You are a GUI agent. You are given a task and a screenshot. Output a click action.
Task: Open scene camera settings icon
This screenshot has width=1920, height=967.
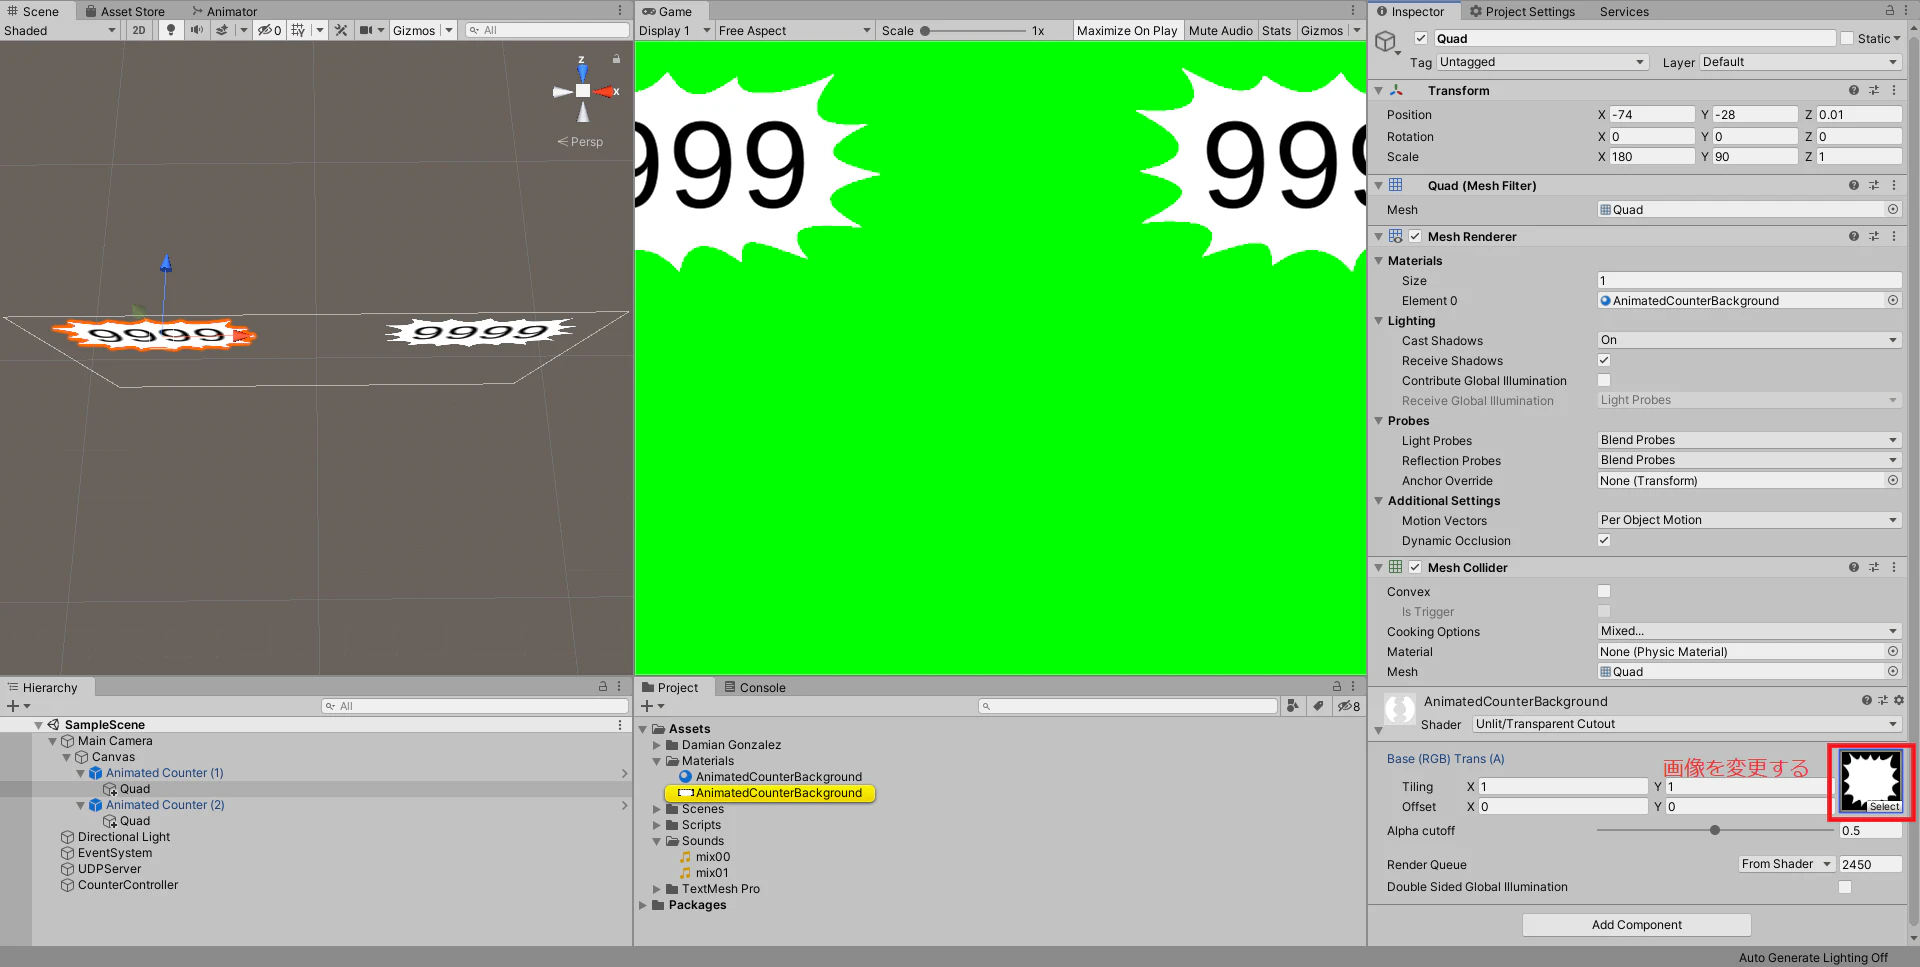point(366,30)
